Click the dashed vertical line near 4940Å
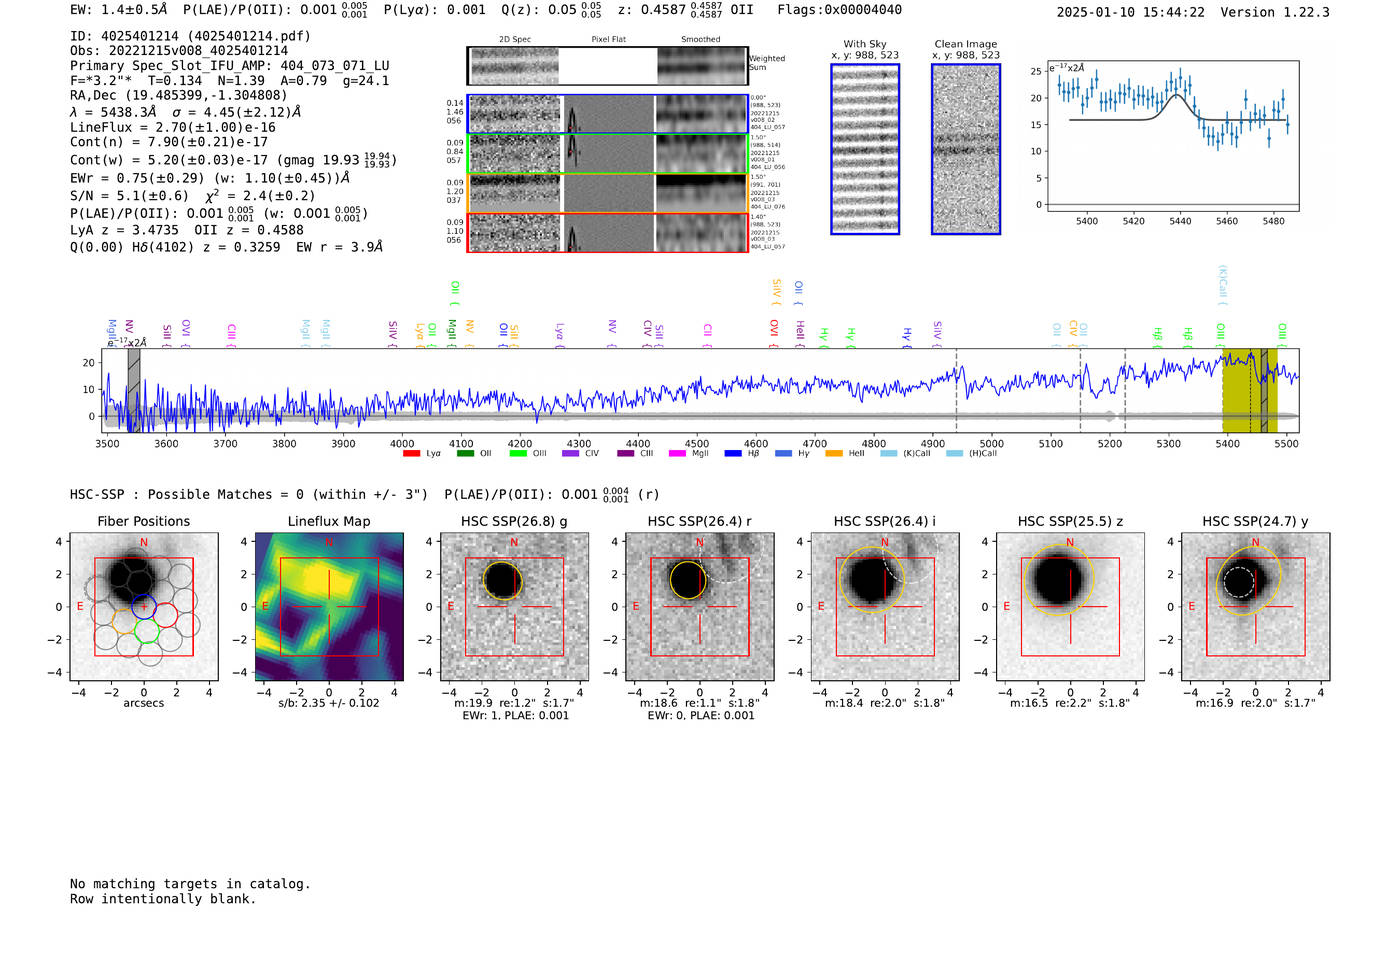1400x953 pixels. 956,390
